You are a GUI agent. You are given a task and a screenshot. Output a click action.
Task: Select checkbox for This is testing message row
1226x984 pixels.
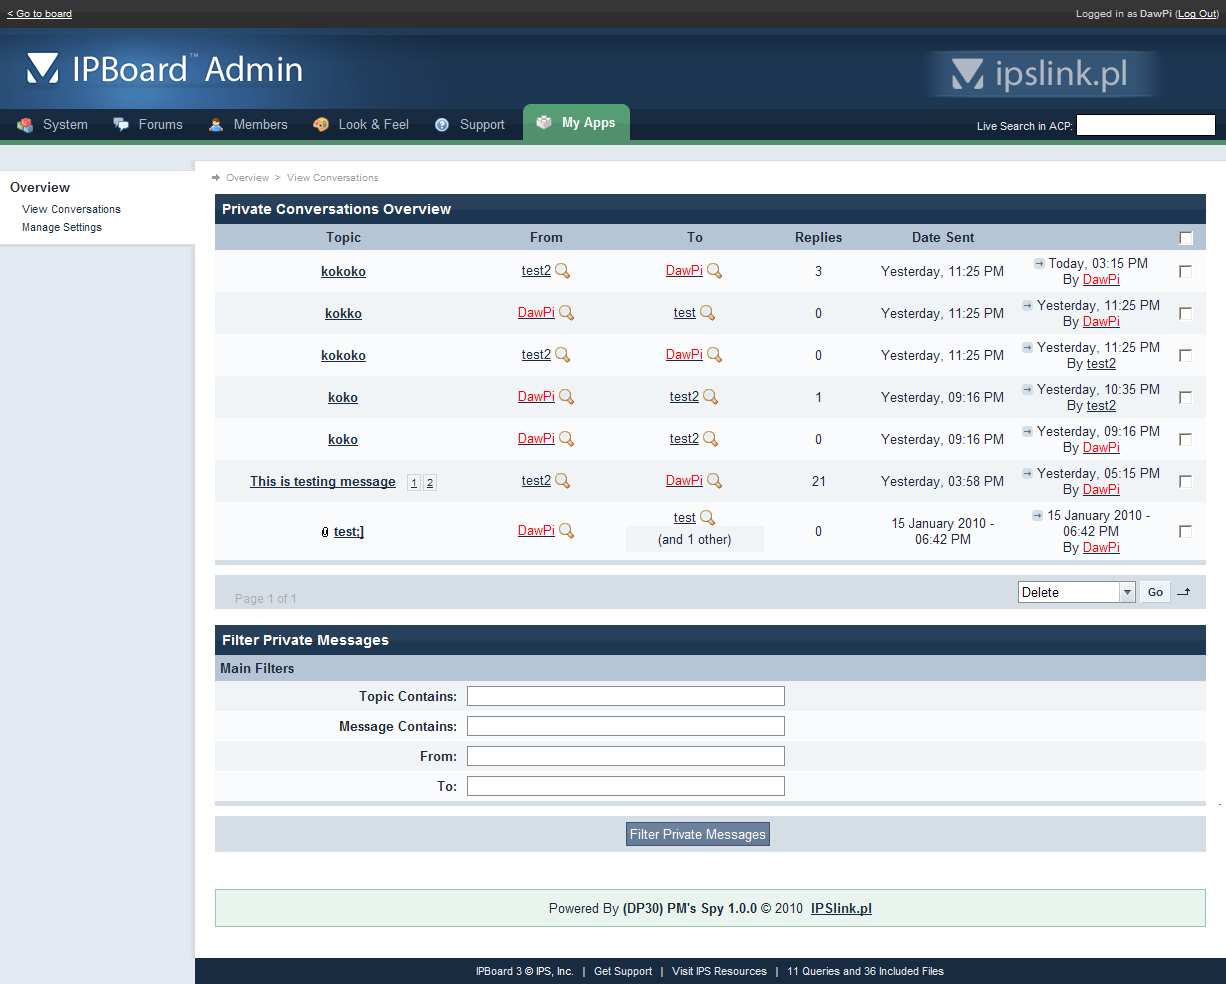tap(1186, 481)
